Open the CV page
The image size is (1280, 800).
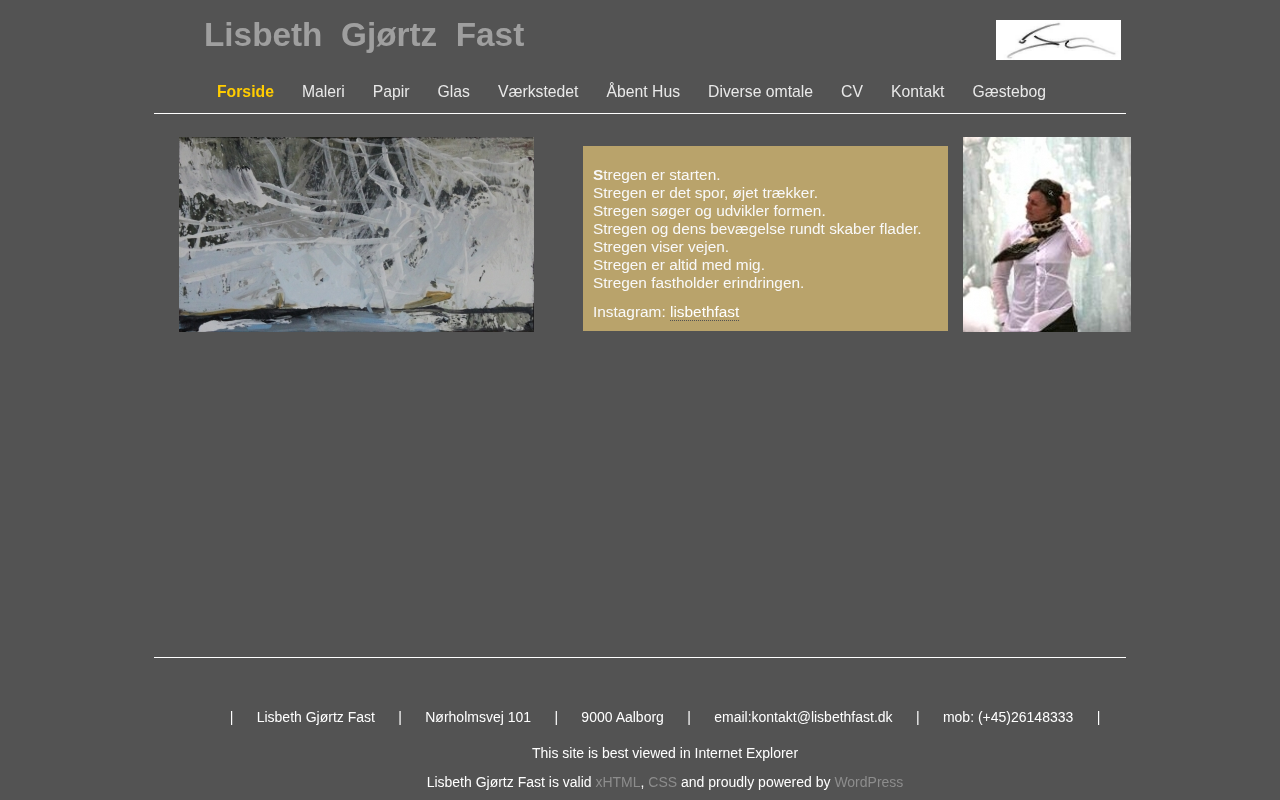tap(852, 92)
